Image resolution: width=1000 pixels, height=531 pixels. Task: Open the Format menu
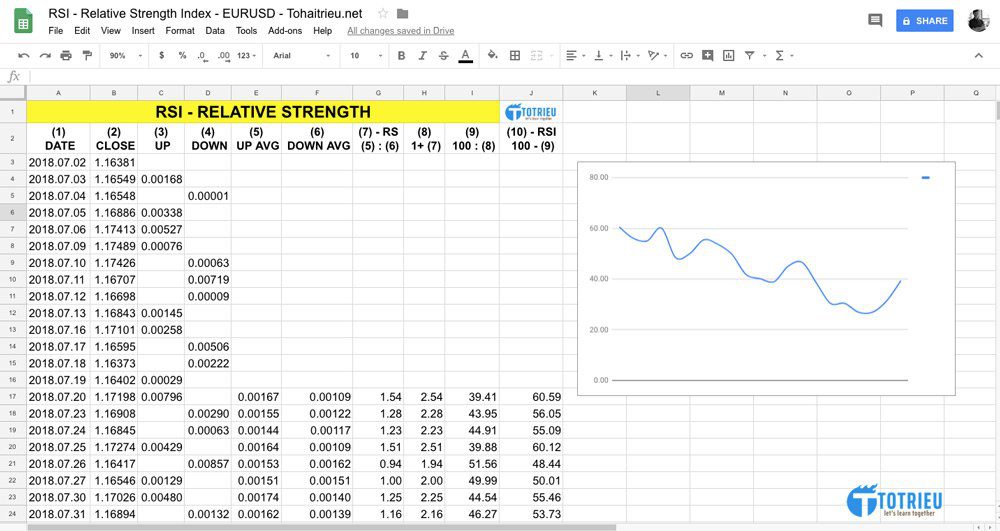coord(180,31)
